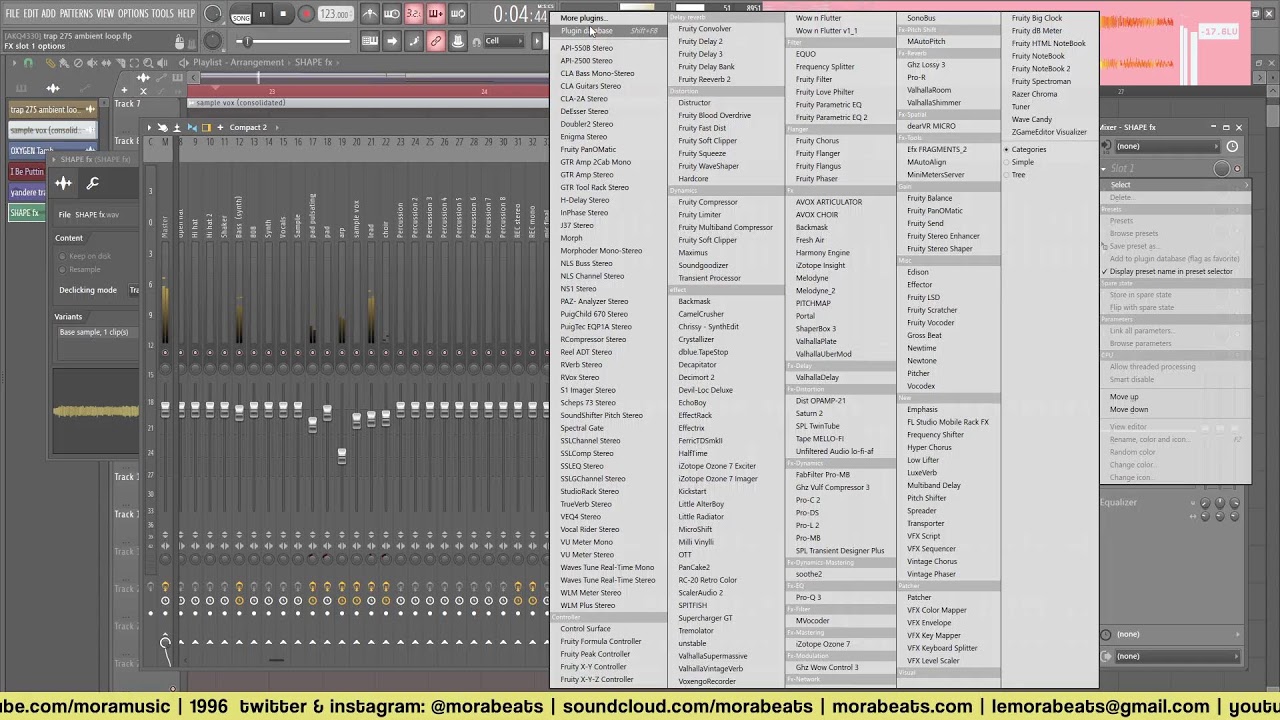
Task: Select the Tree view radio option
Action: (1017, 175)
